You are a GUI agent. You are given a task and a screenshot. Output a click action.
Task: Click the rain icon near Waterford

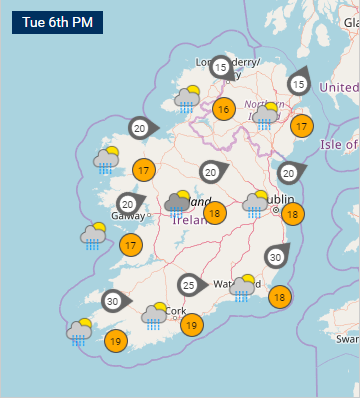[x=242, y=288]
